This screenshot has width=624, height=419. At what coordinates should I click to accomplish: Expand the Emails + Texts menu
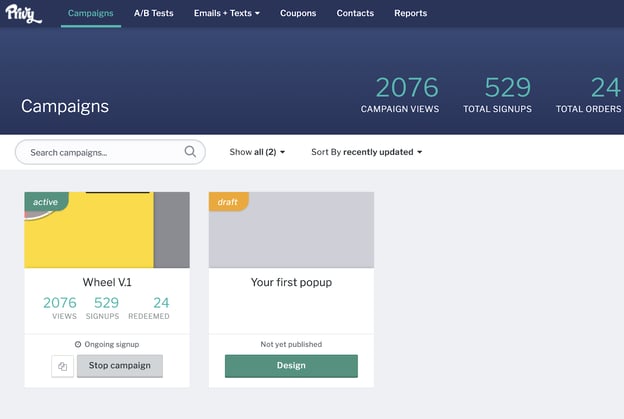pos(227,13)
